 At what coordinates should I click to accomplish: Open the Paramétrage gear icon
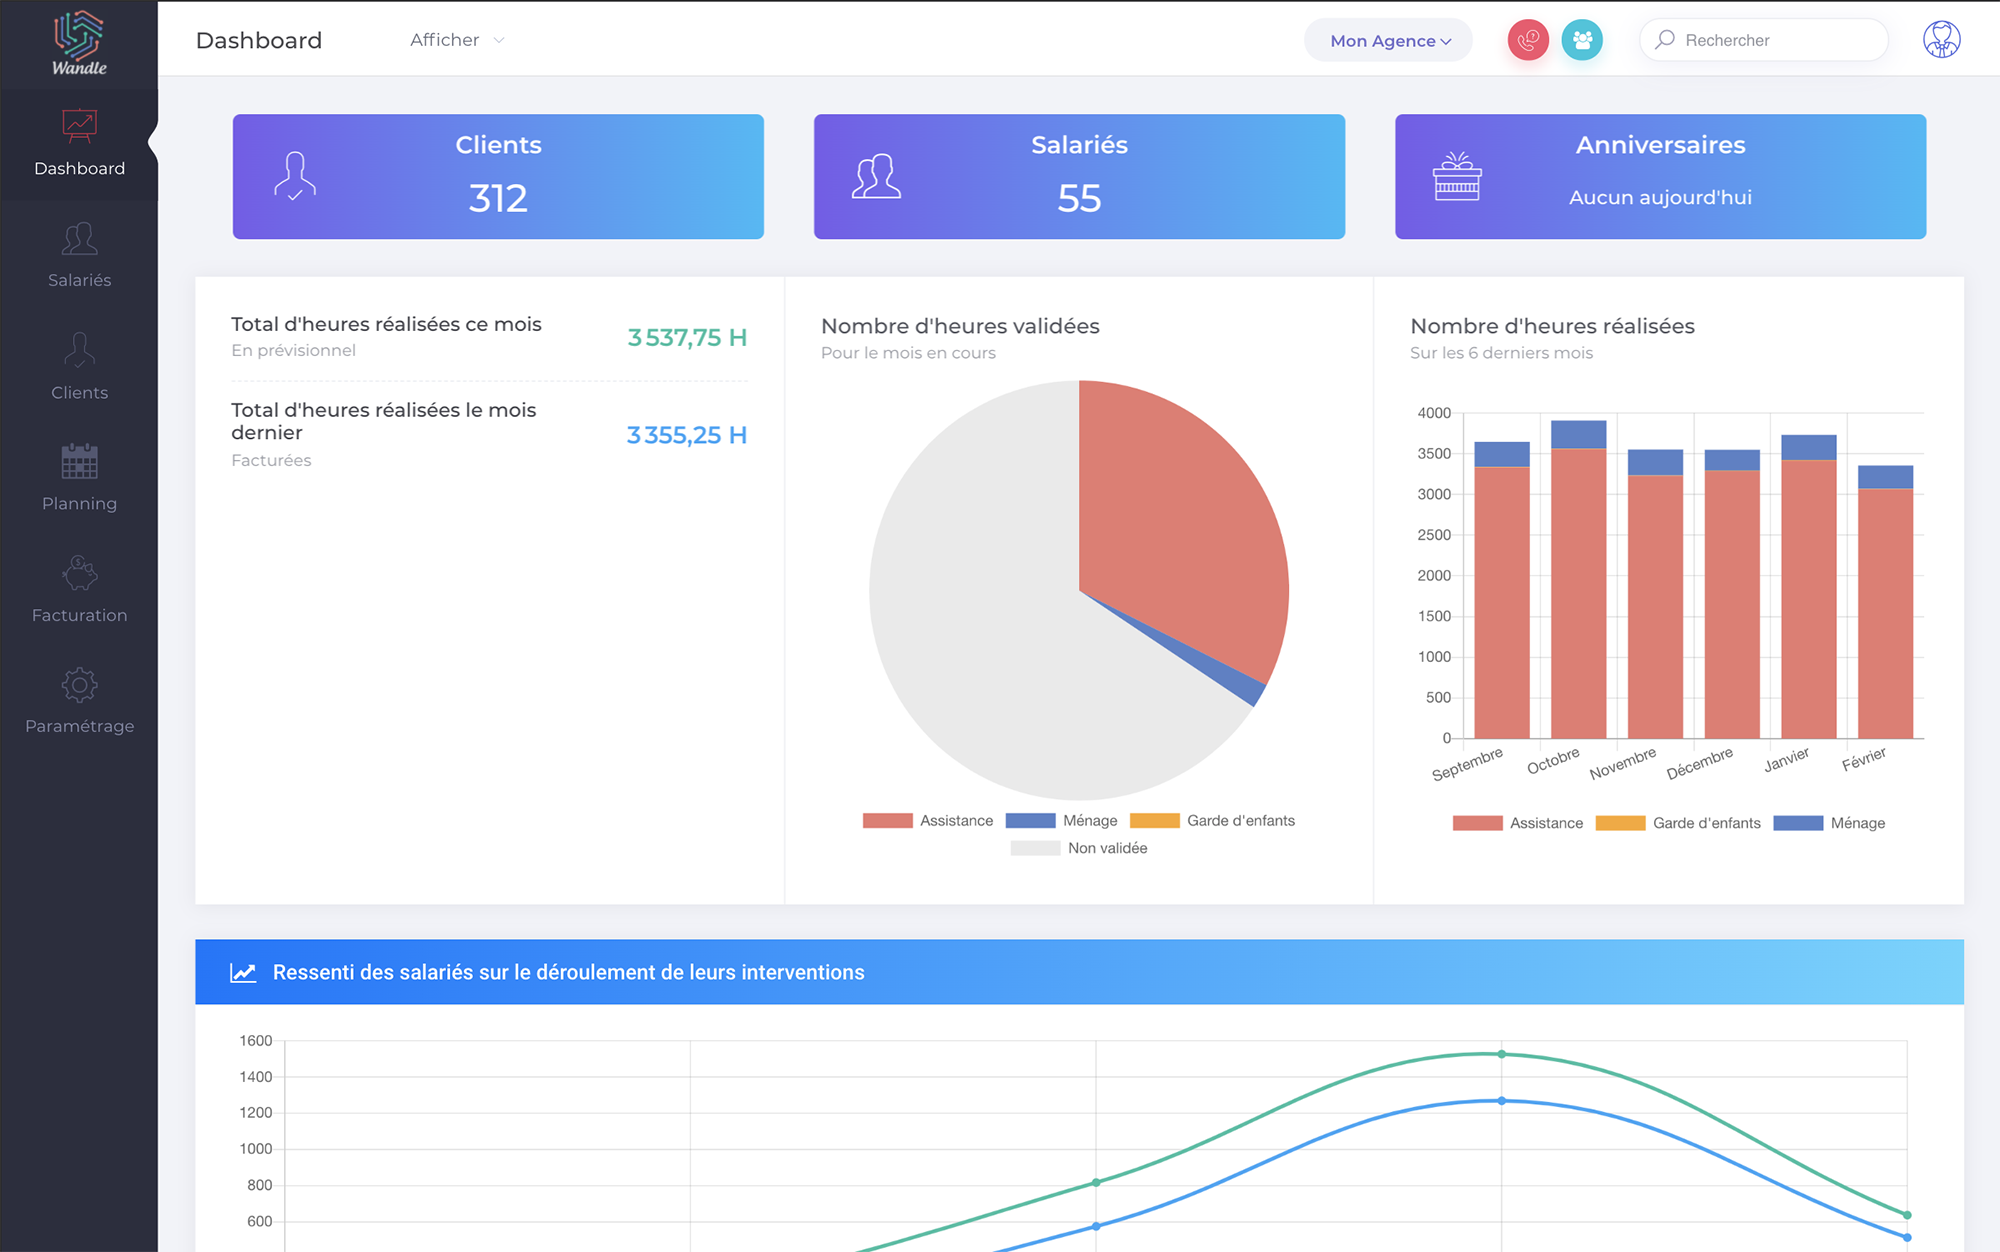pyautogui.click(x=79, y=685)
